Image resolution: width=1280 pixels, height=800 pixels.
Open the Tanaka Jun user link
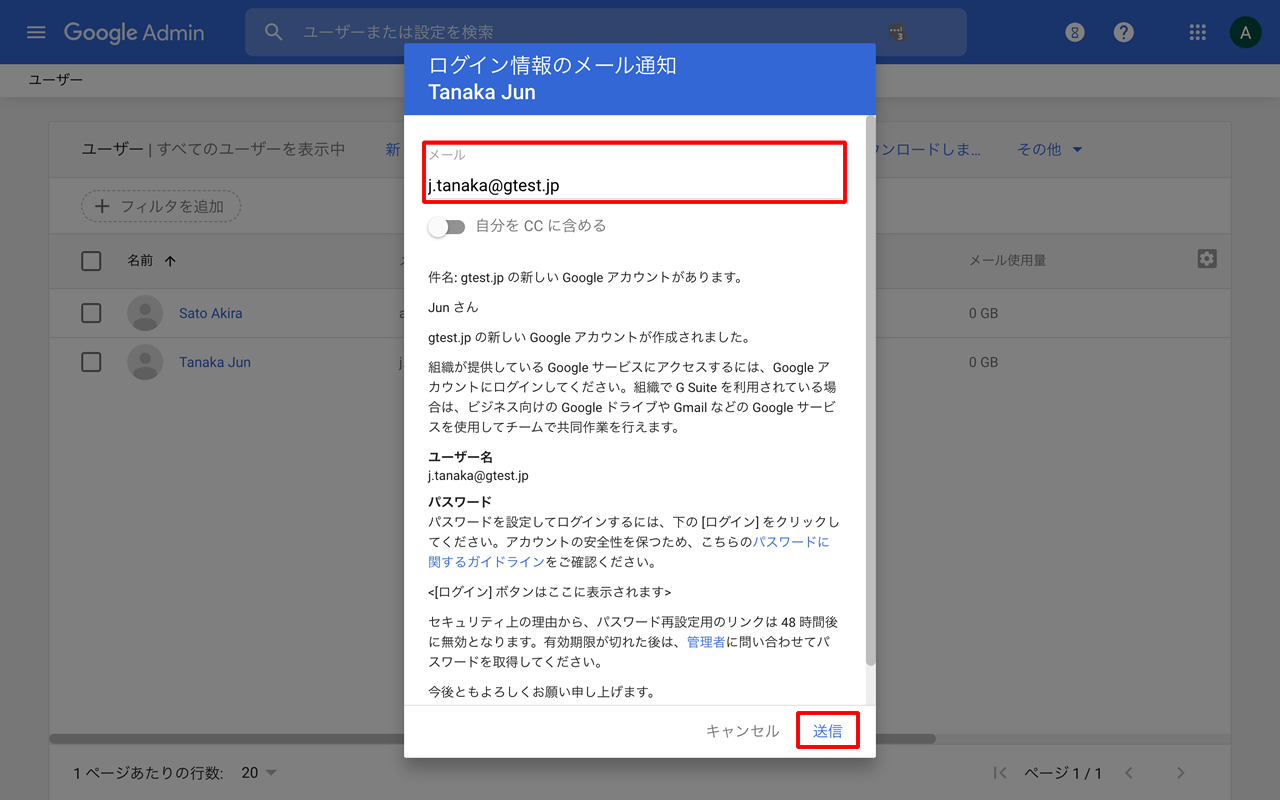coord(215,362)
